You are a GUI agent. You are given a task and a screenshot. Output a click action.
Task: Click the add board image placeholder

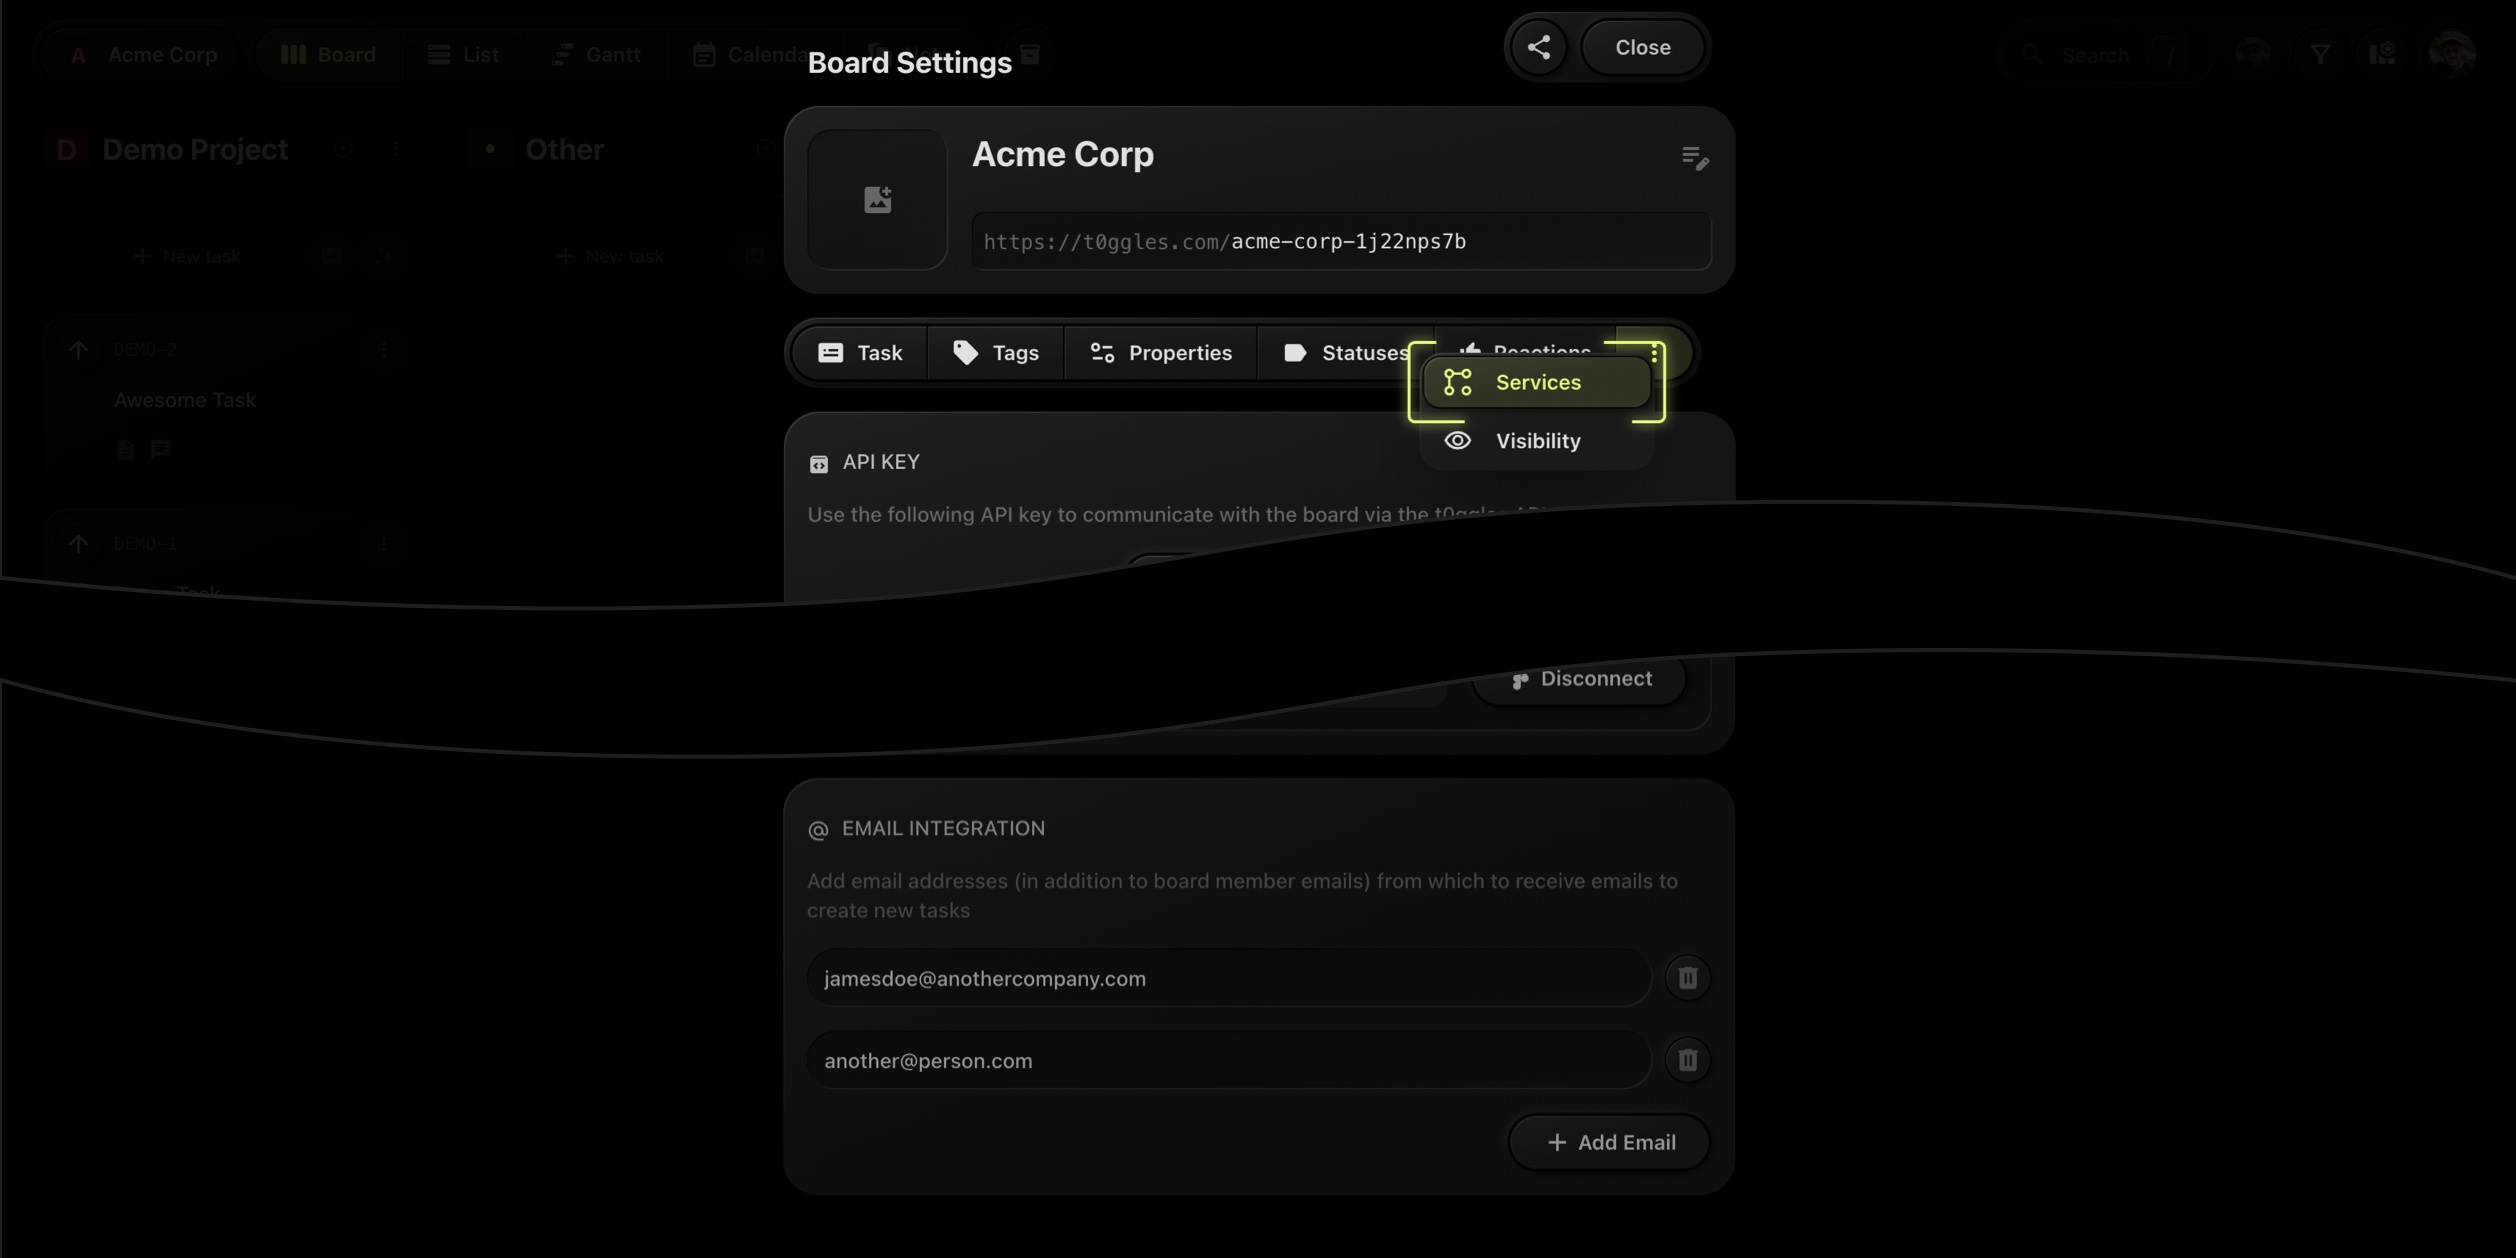click(877, 199)
